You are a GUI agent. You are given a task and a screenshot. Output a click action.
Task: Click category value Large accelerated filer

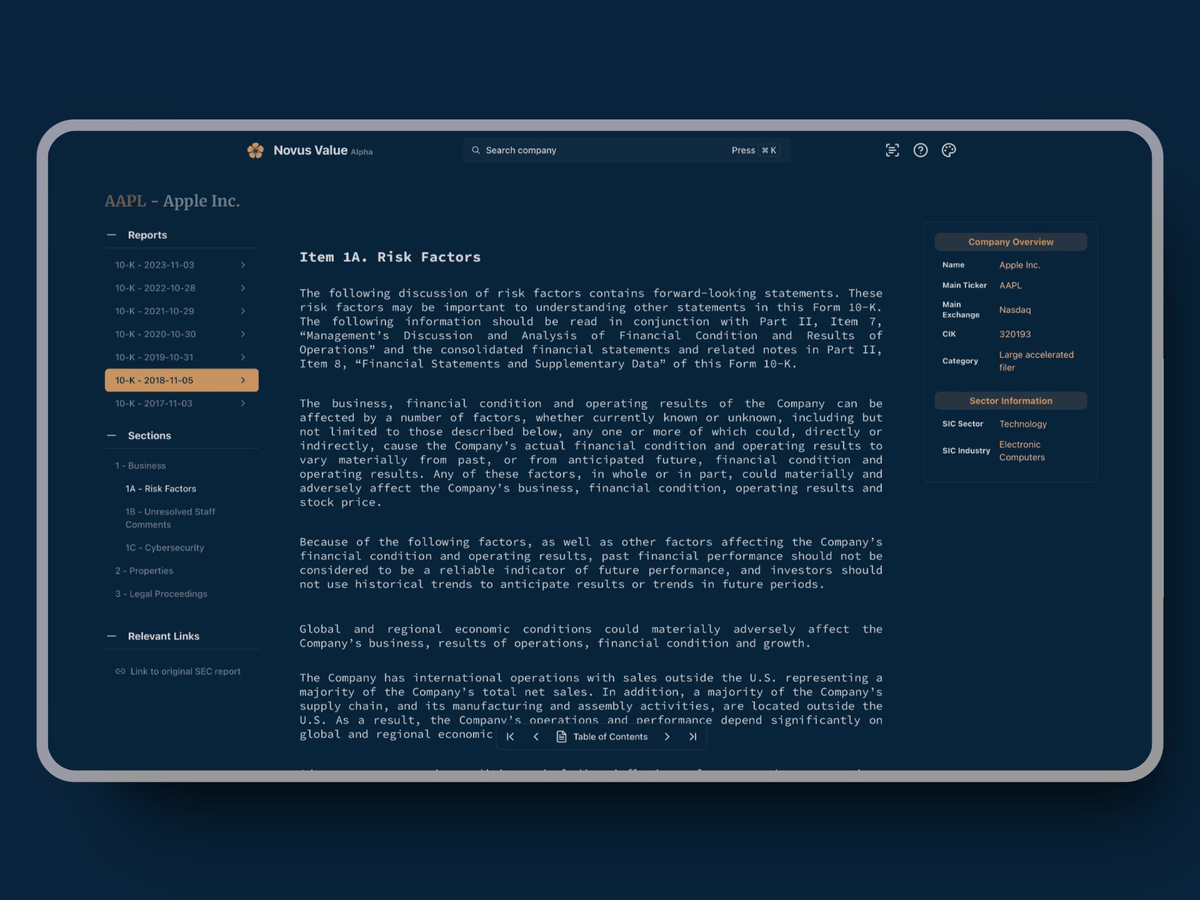click(x=1036, y=361)
